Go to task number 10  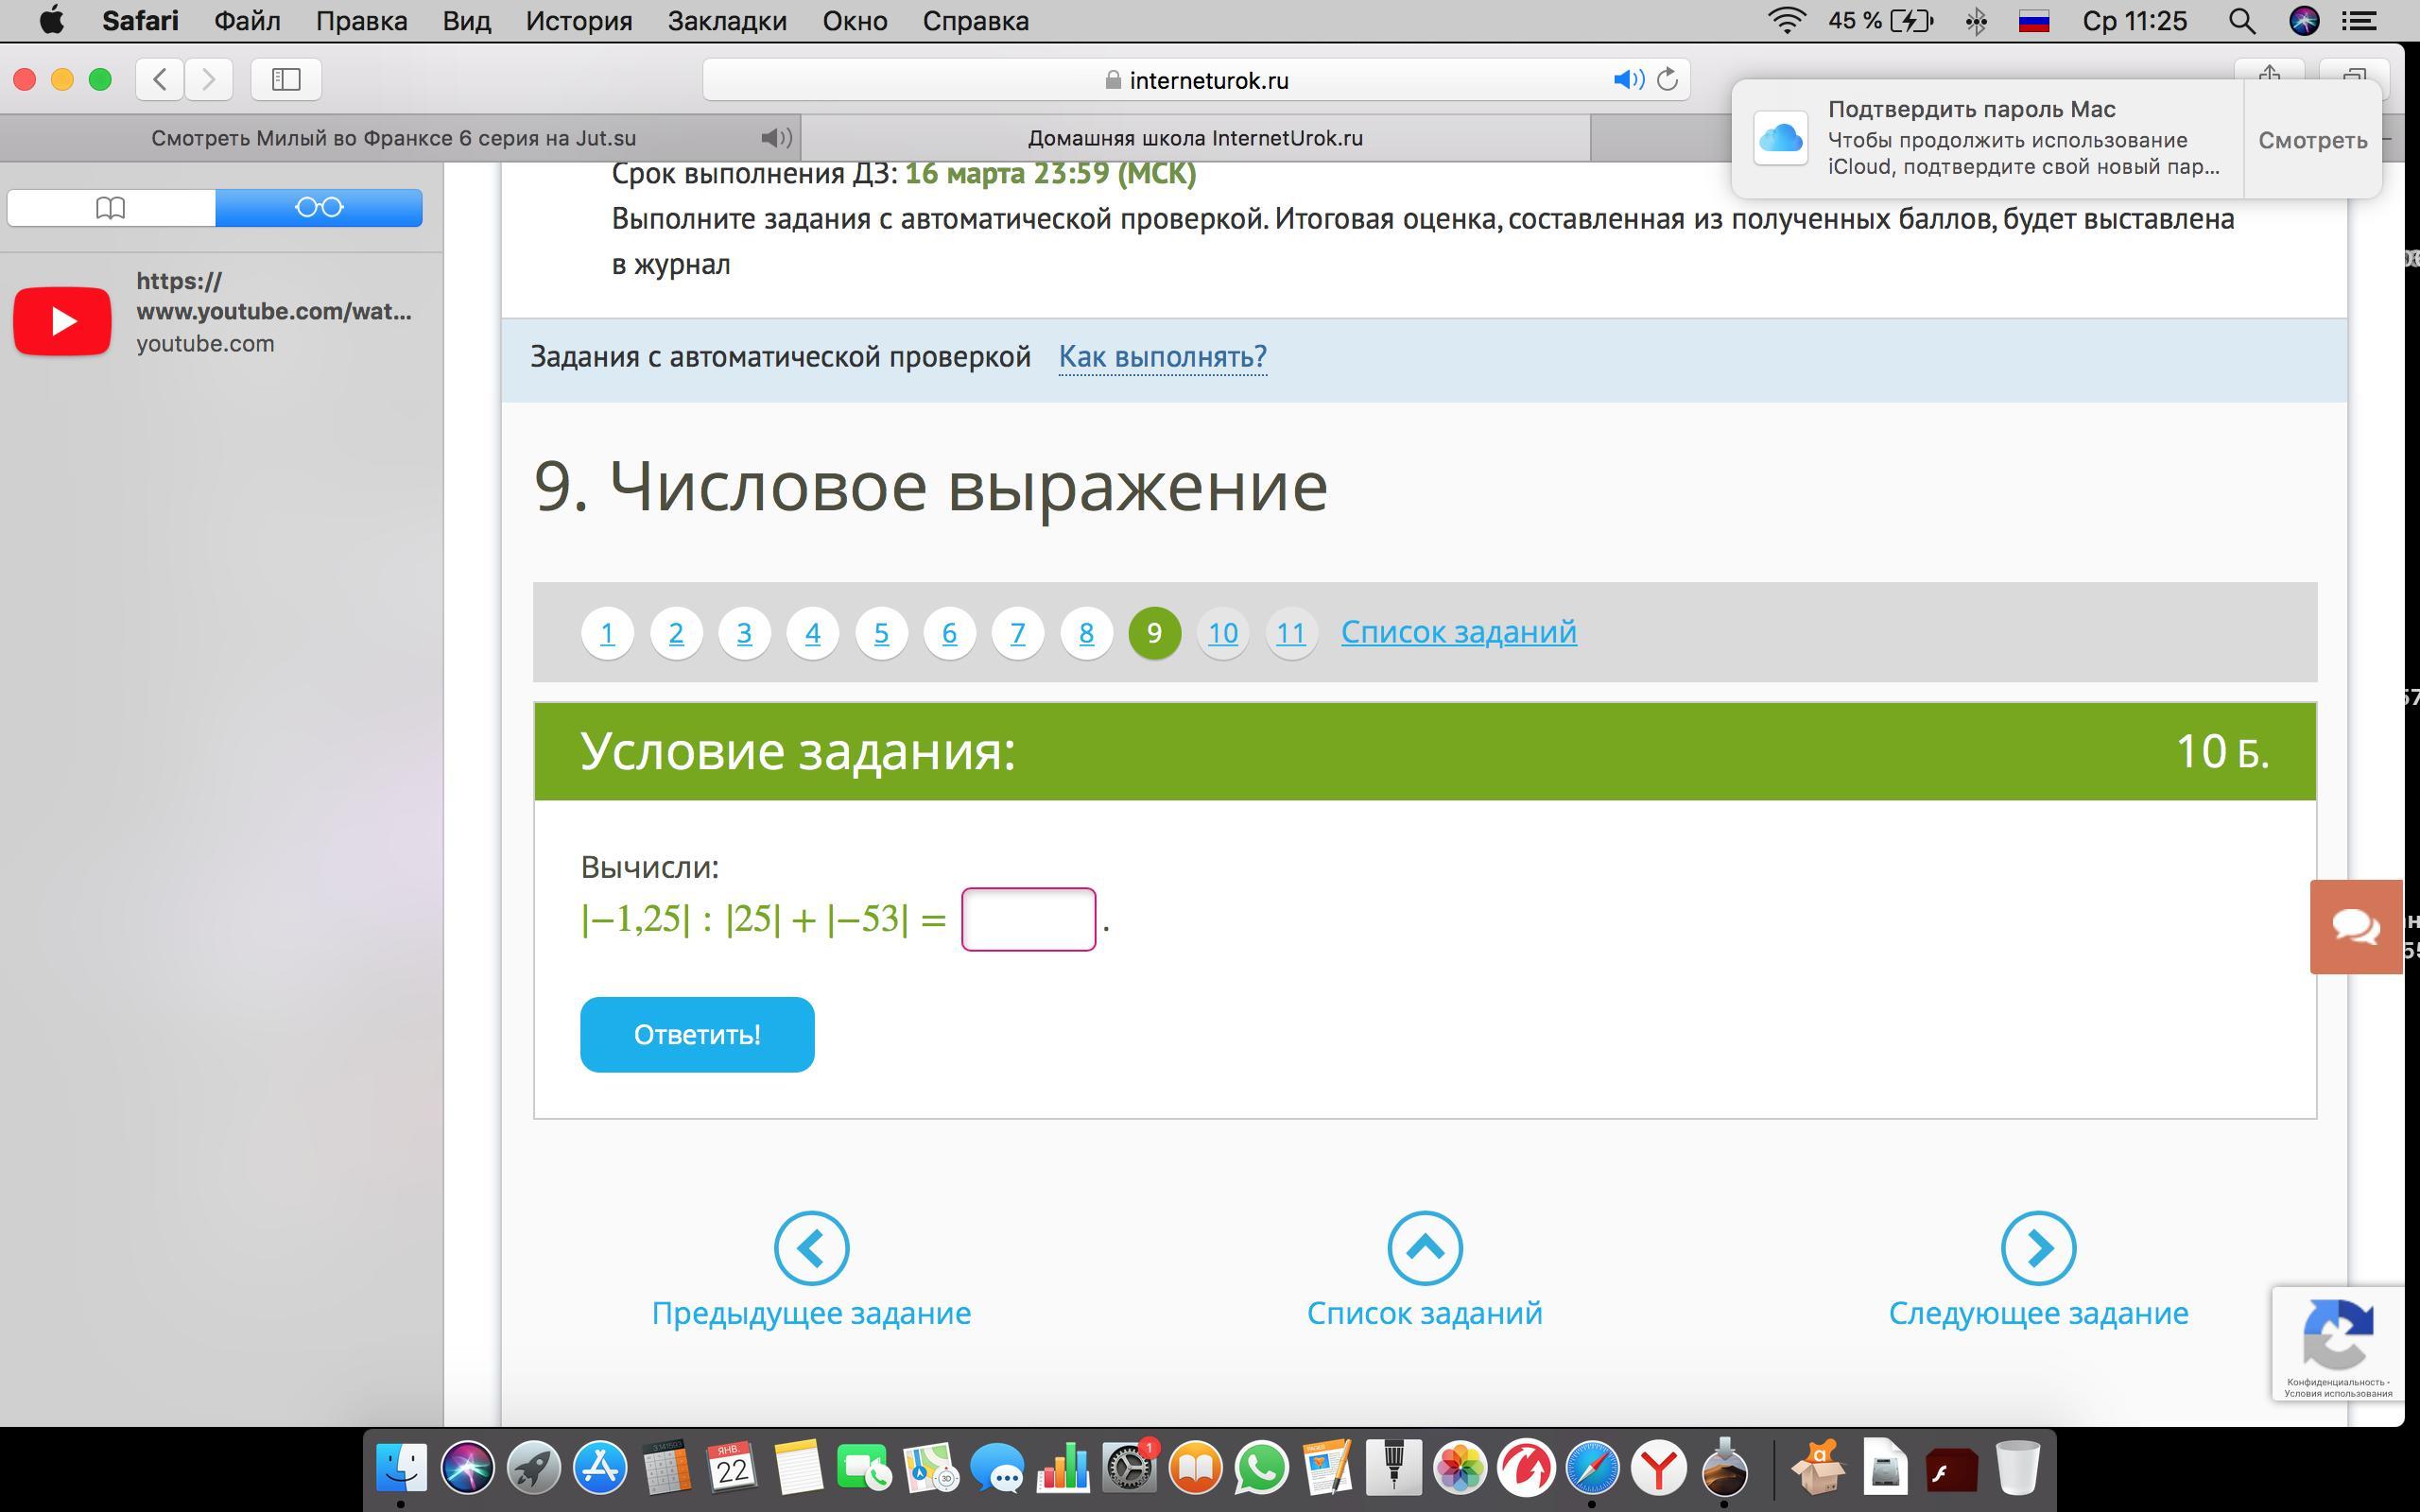[x=1222, y=632]
